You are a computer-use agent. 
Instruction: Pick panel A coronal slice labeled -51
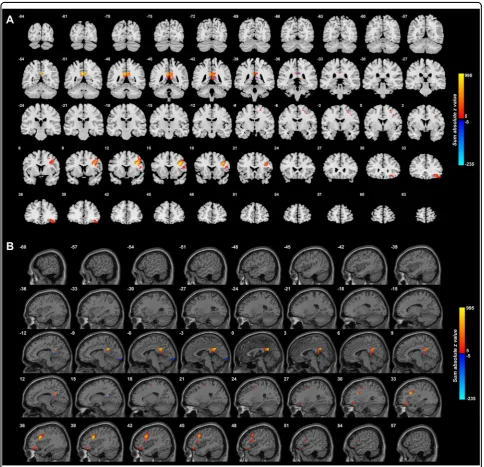click(83, 78)
